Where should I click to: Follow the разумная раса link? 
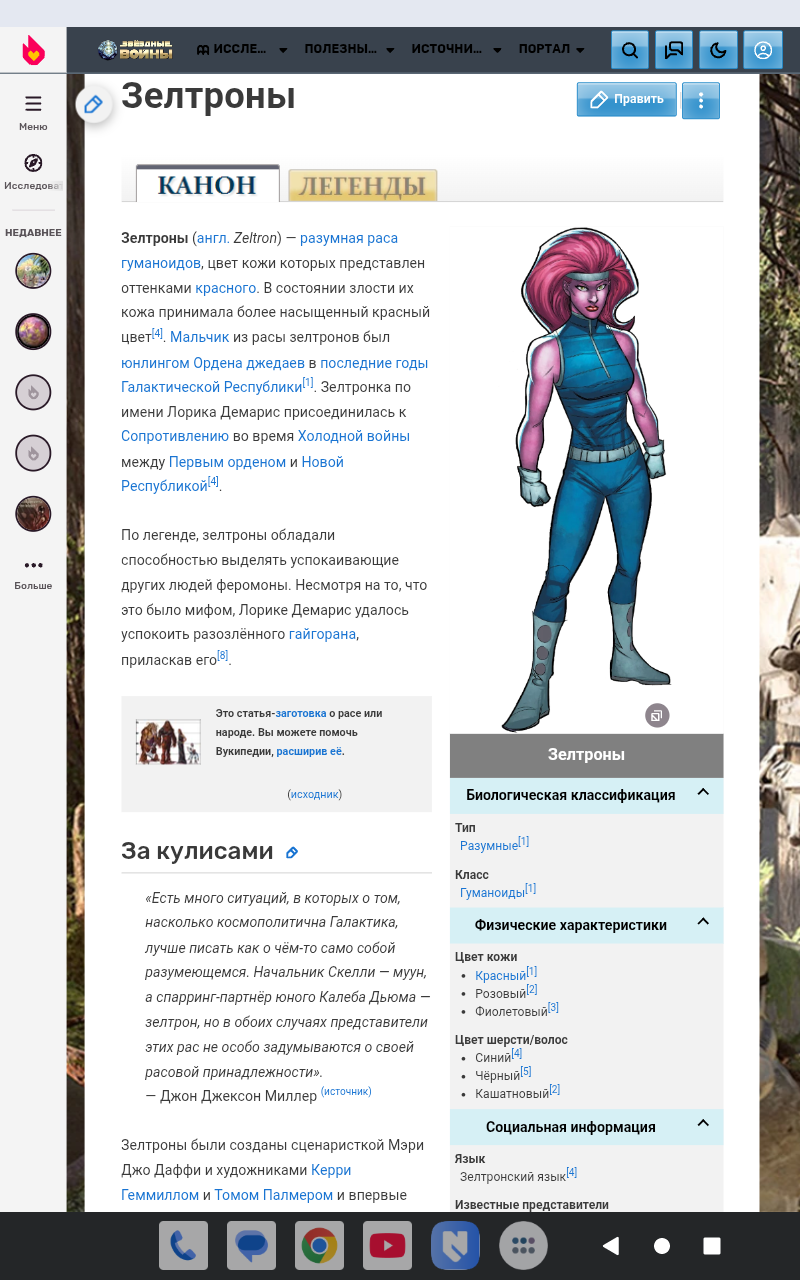click(349, 238)
